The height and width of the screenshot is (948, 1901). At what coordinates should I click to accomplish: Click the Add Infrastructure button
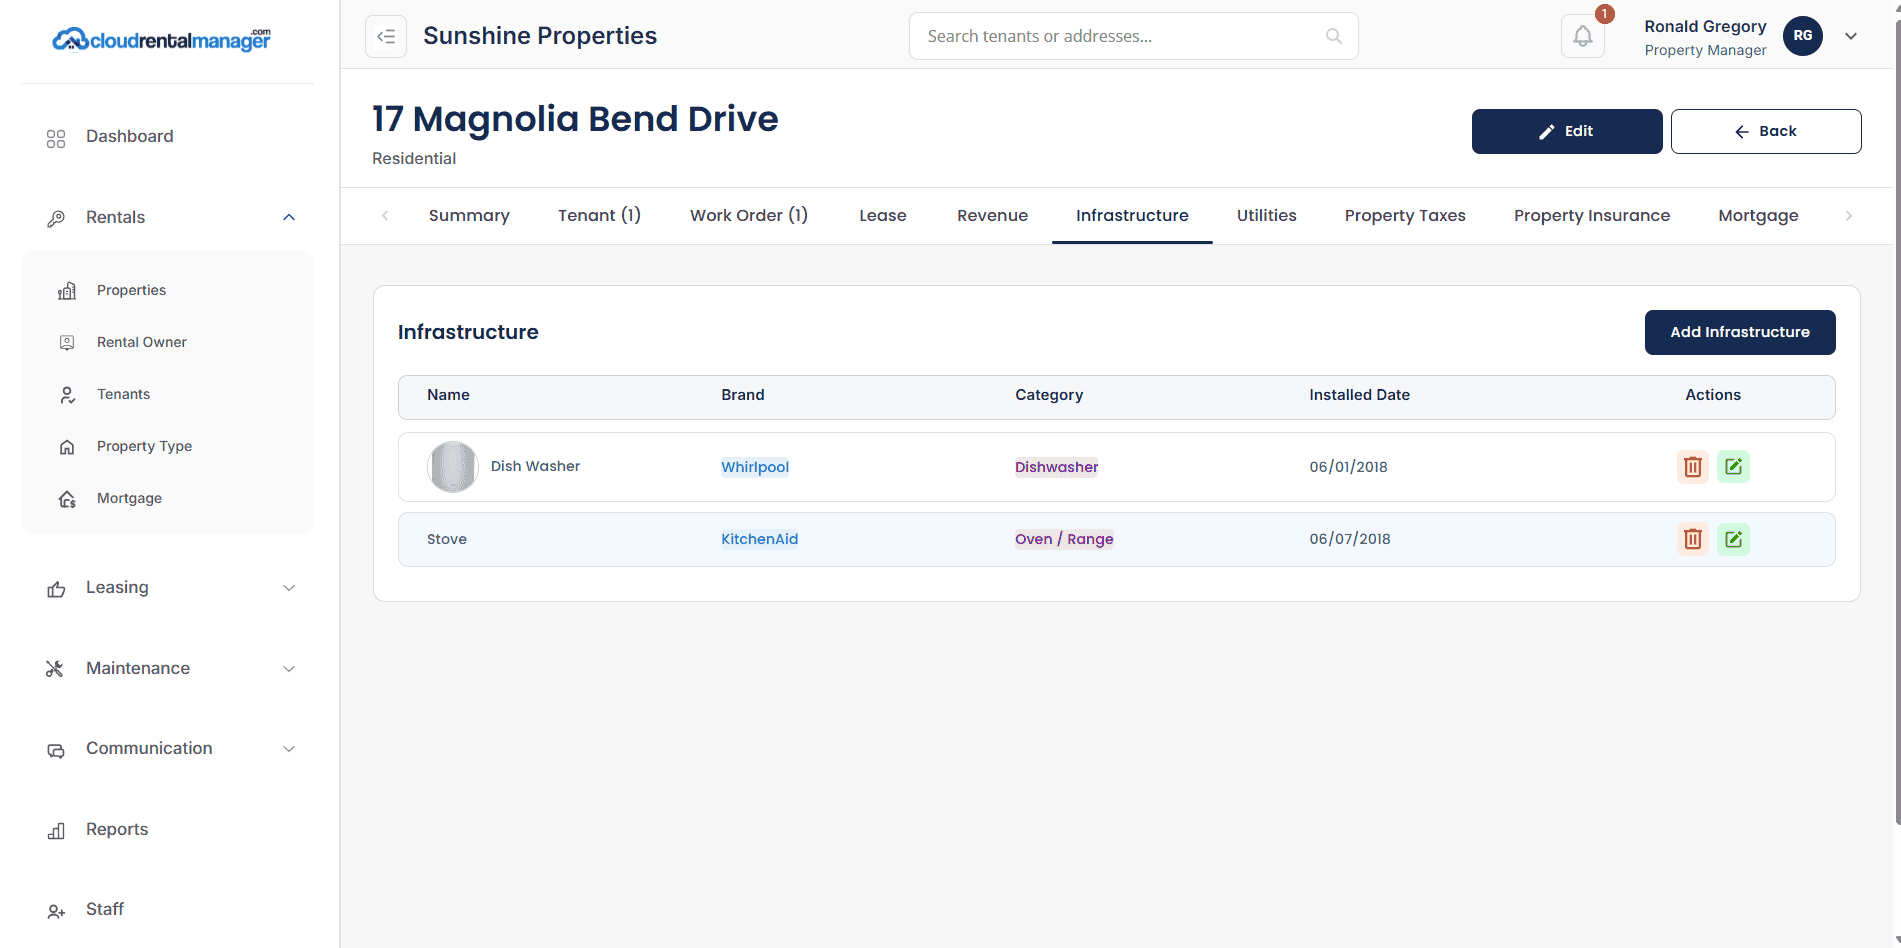click(1739, 332)
